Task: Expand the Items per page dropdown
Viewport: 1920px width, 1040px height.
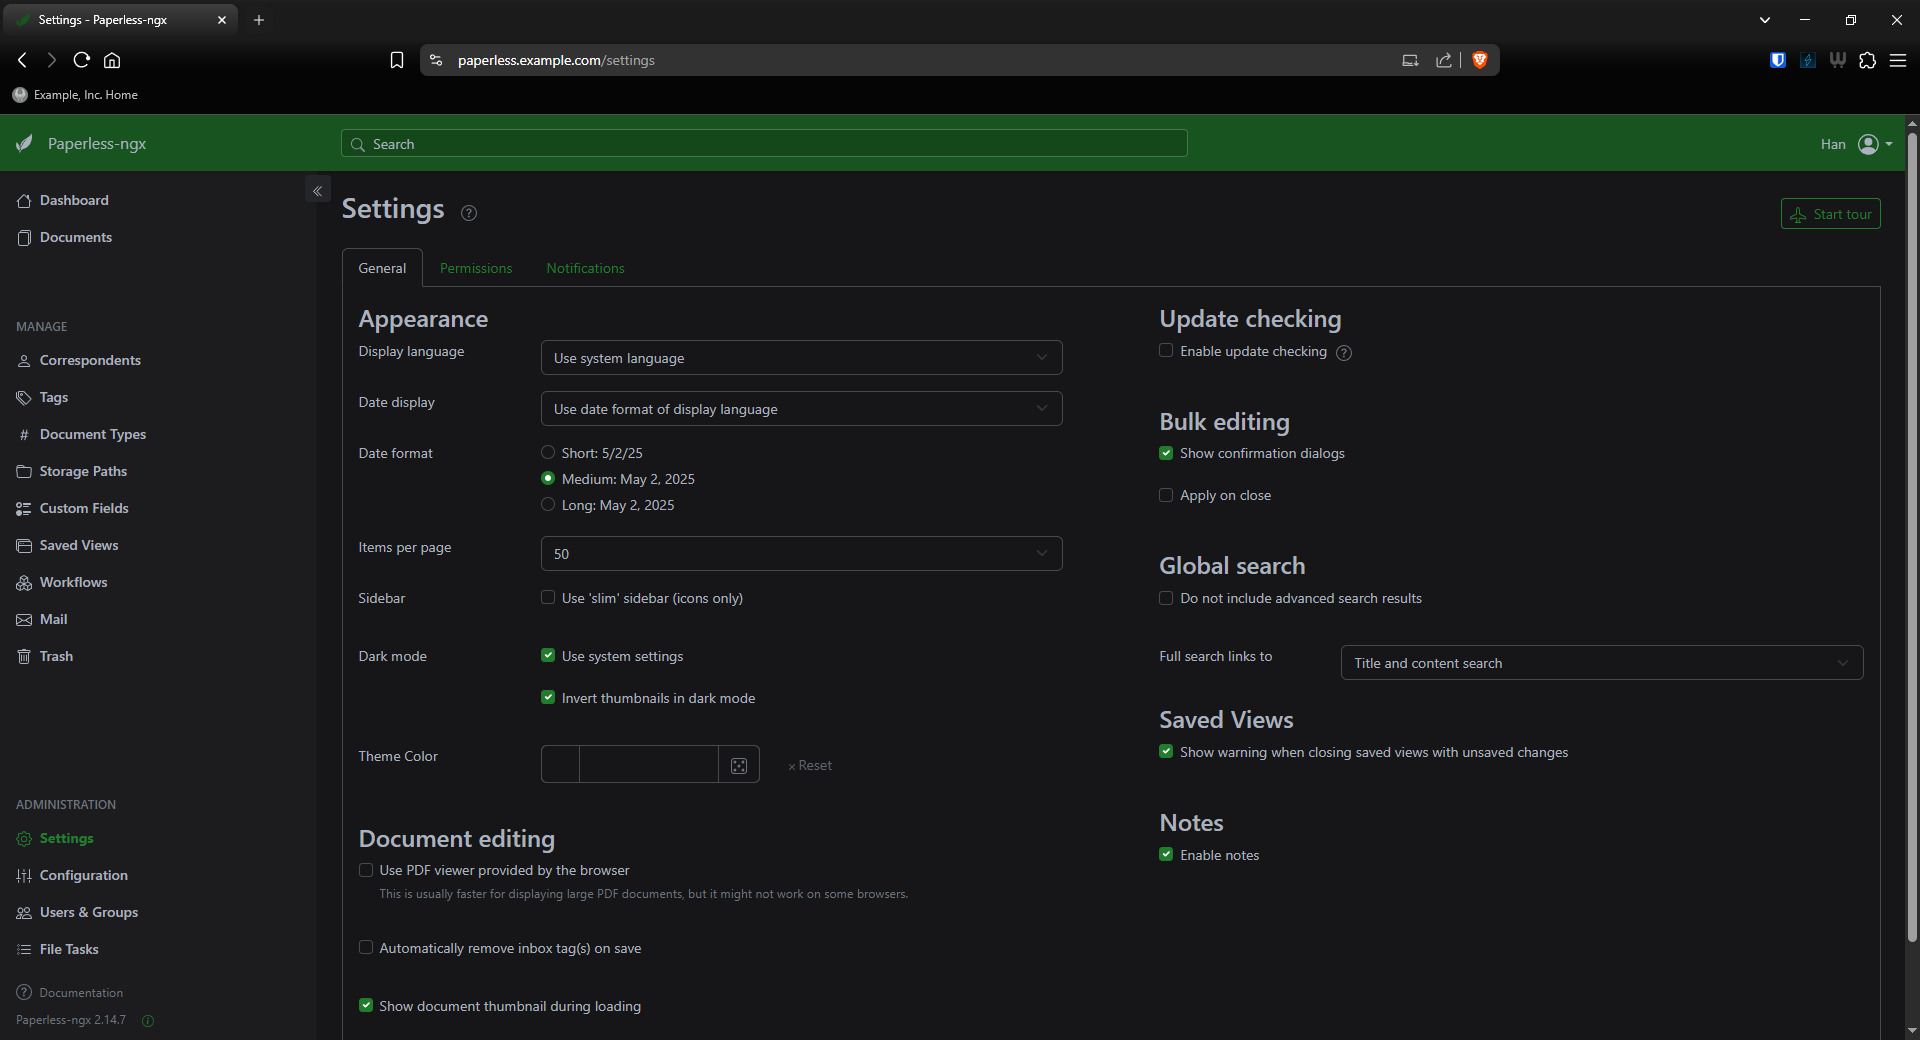Action: (x=801, y=554)
